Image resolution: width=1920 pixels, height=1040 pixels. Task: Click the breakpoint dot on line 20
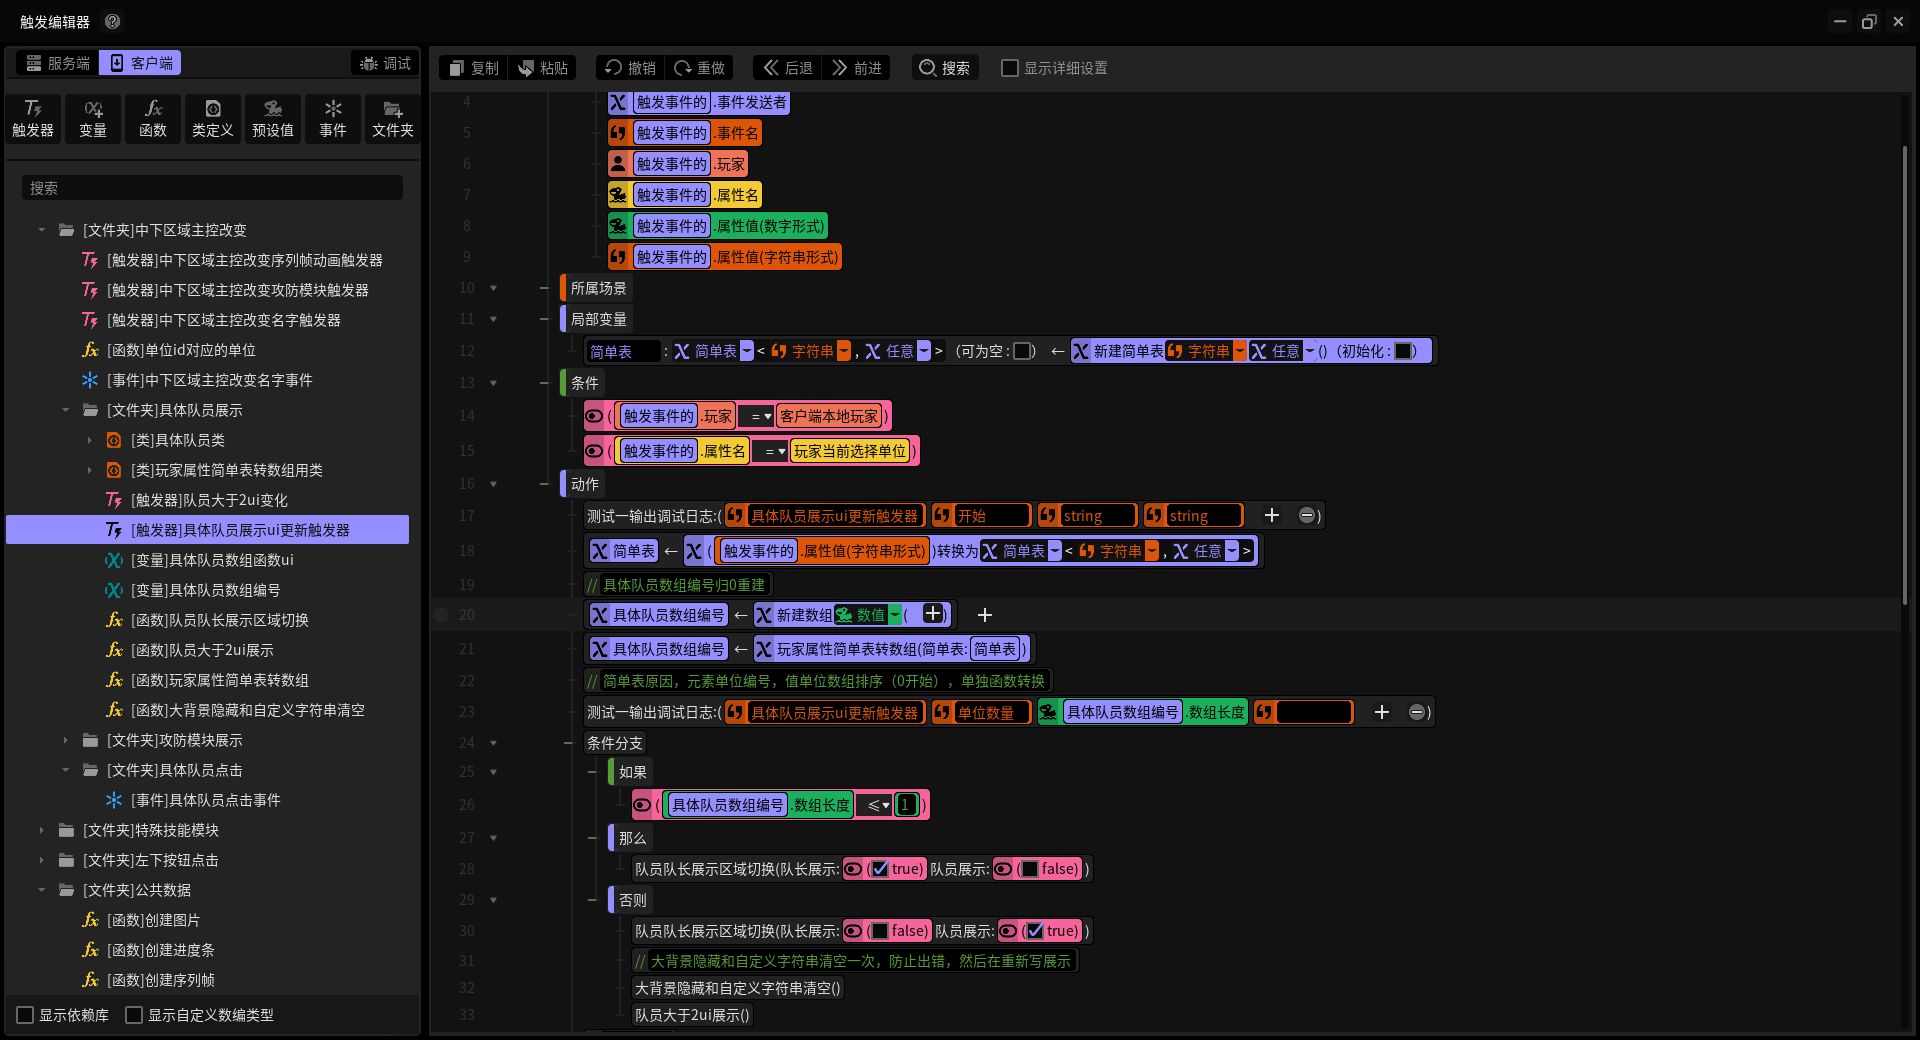click(x=441, y=615)
